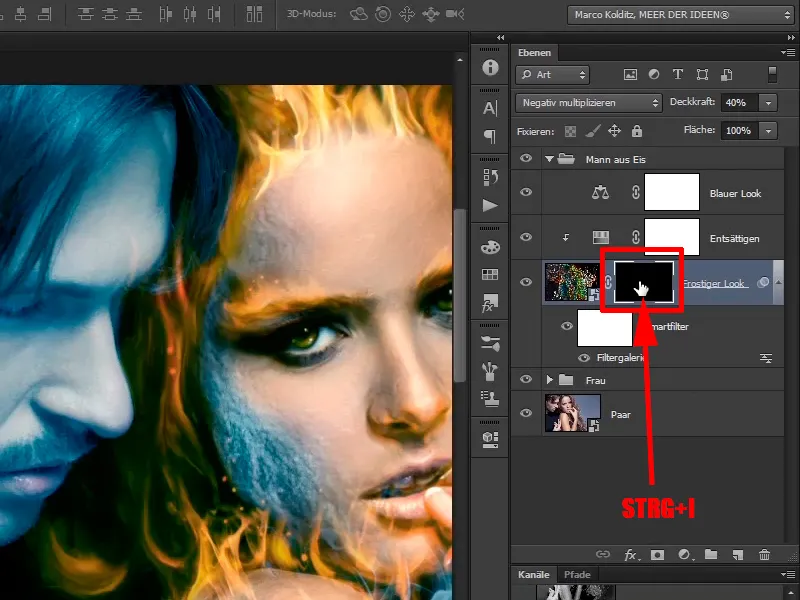Screen dimensions: 800x600
Task: Hide the Frostiger Look layer
Action: coord(526,282)
